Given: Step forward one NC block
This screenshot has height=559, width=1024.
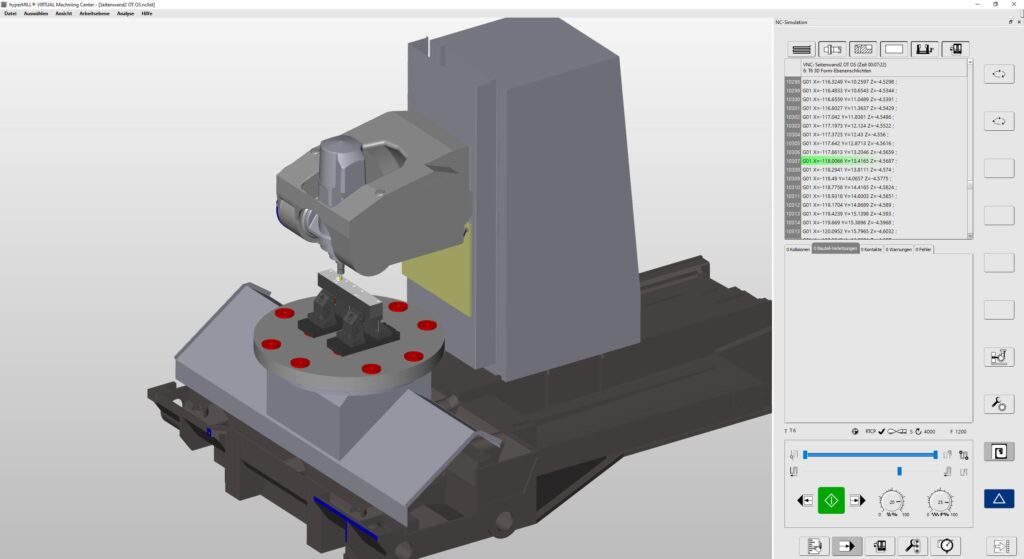Looking at the screenshot, I should tap(856, 500).
